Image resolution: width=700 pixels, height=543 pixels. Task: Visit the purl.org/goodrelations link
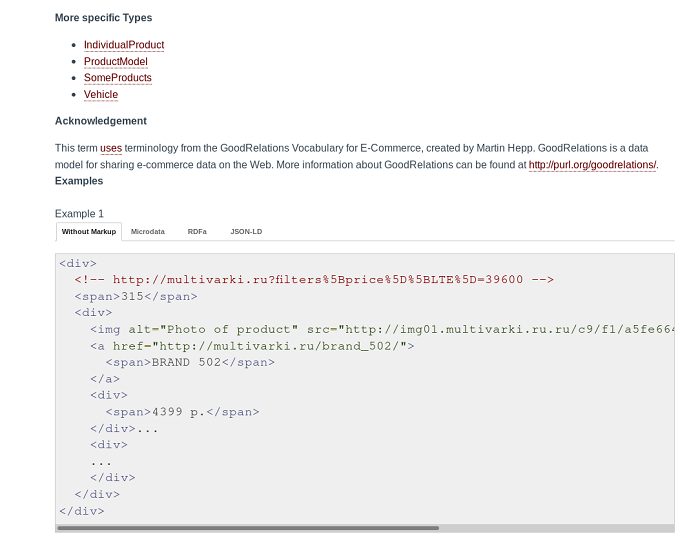click(x=592, y=165)
